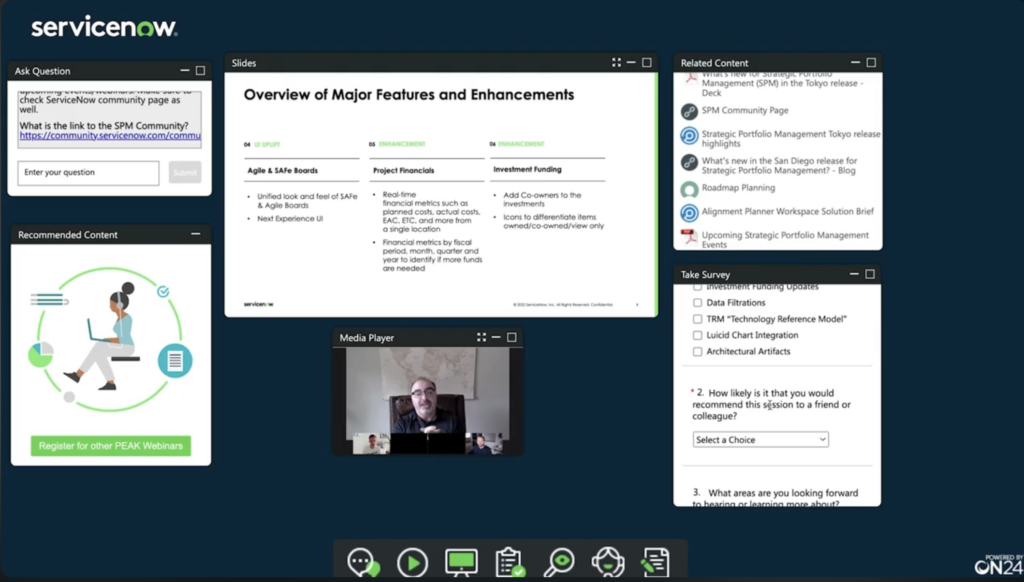Screen dimensions: 1024x582
Task: Click the Enter your question field
Action: point(88,173)
